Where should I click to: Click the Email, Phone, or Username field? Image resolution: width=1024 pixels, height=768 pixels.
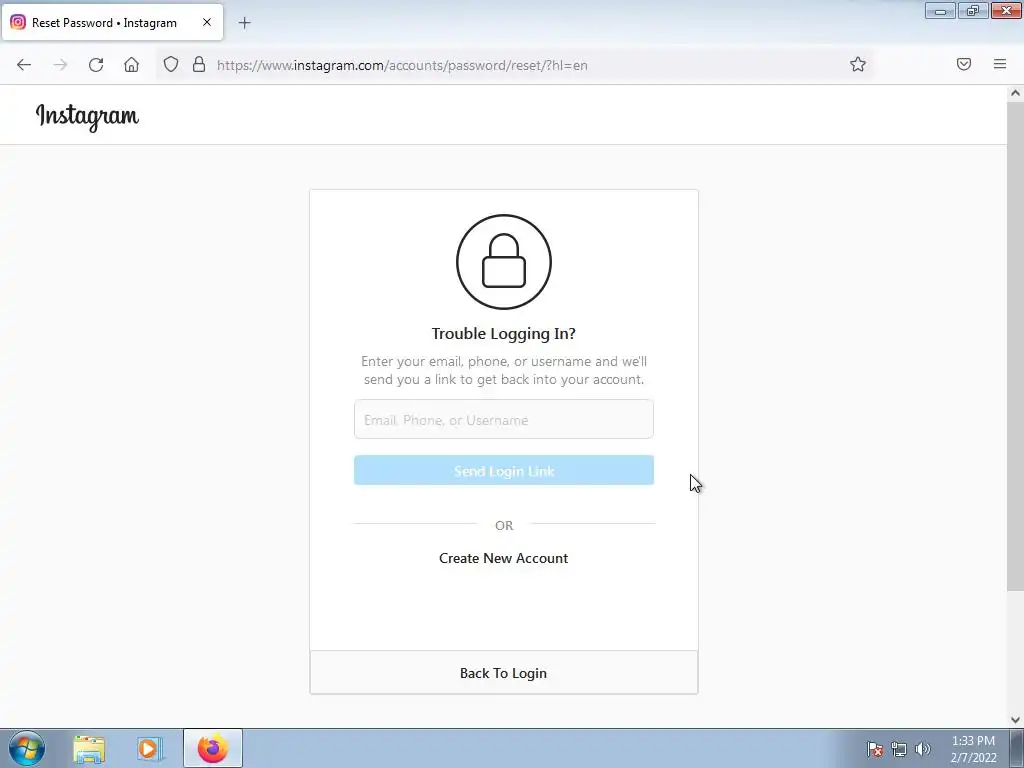tap(504, 419)
